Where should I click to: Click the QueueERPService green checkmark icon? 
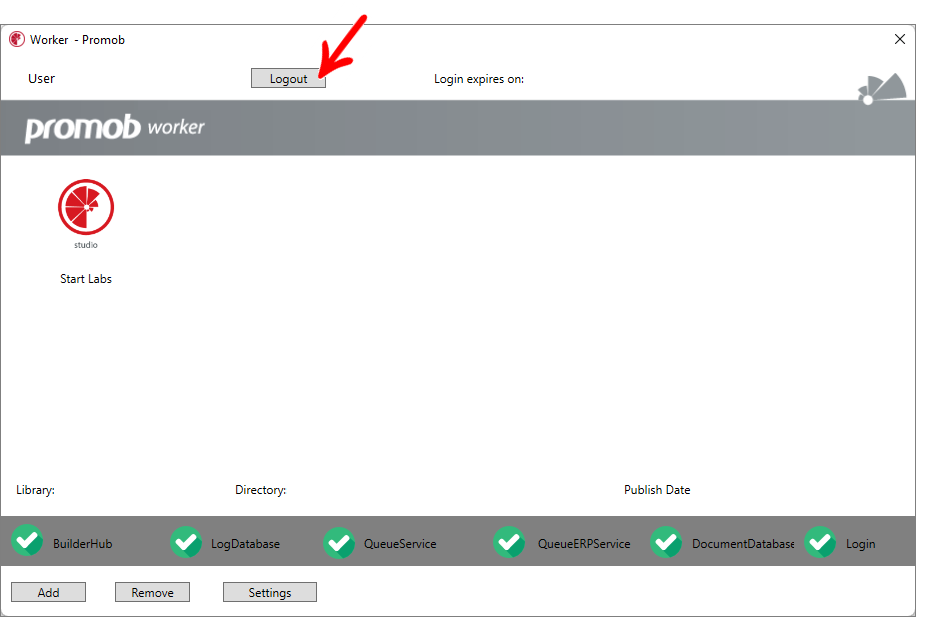click(x=509, y=542)
